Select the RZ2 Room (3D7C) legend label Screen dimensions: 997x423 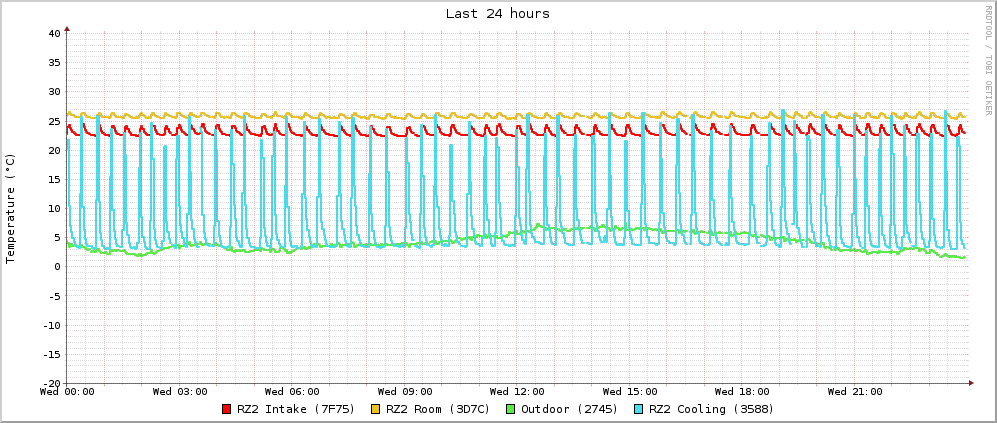click(x=438, y=409)
